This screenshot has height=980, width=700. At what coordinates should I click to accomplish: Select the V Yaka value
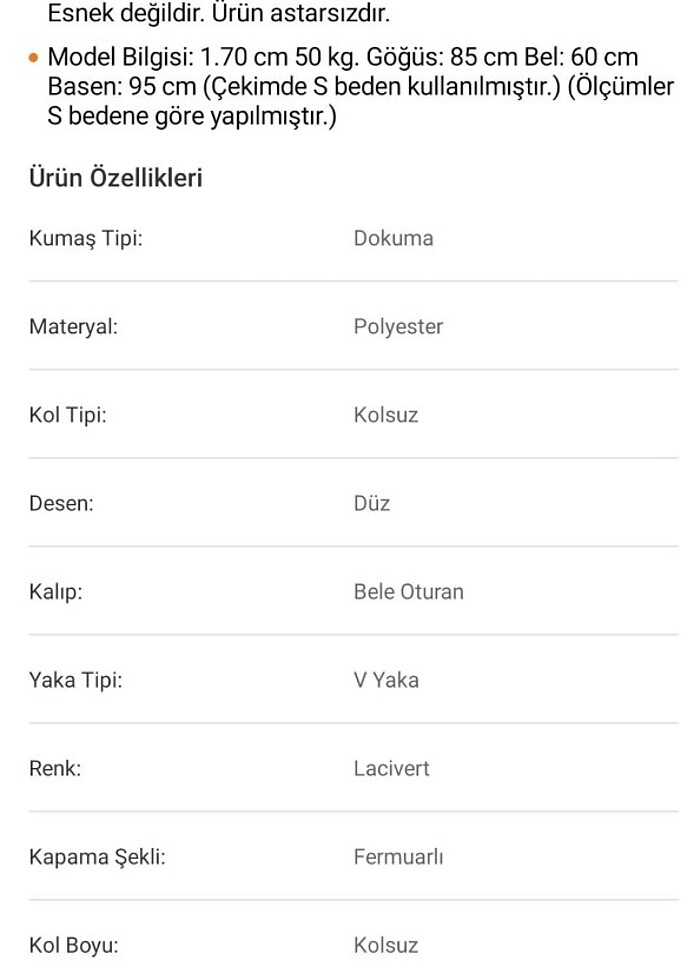pyautogui.click(x=386, y=680)
